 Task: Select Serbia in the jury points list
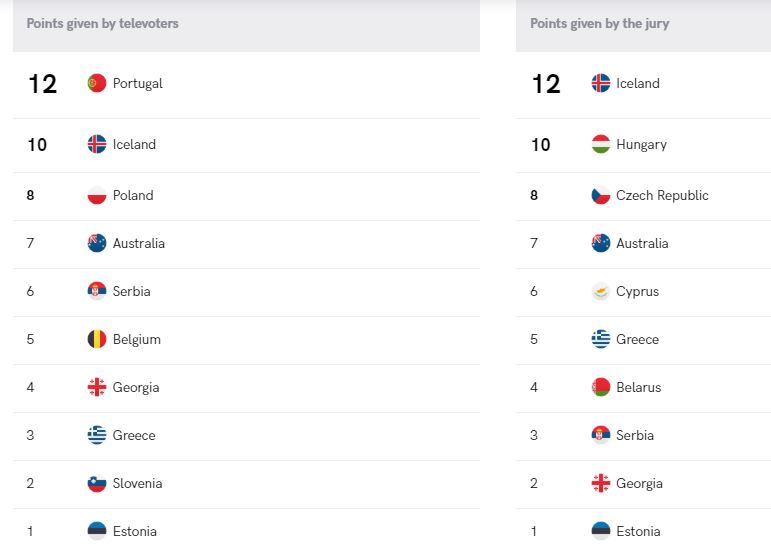pyautogui.click(x=635, y=435)
